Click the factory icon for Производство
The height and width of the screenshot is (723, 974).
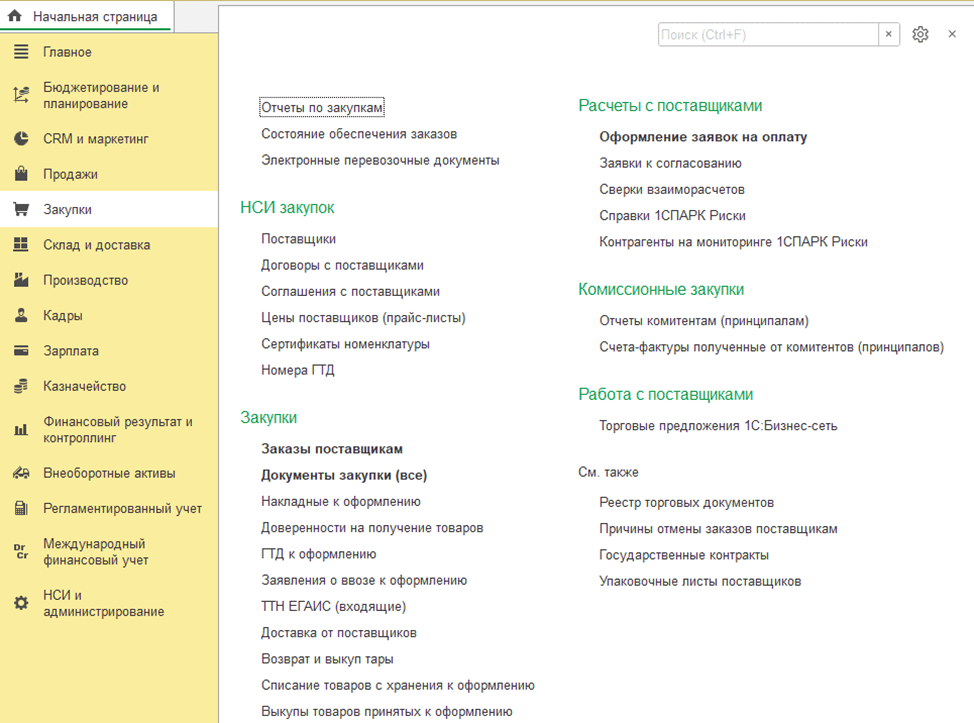pos(21,280)
